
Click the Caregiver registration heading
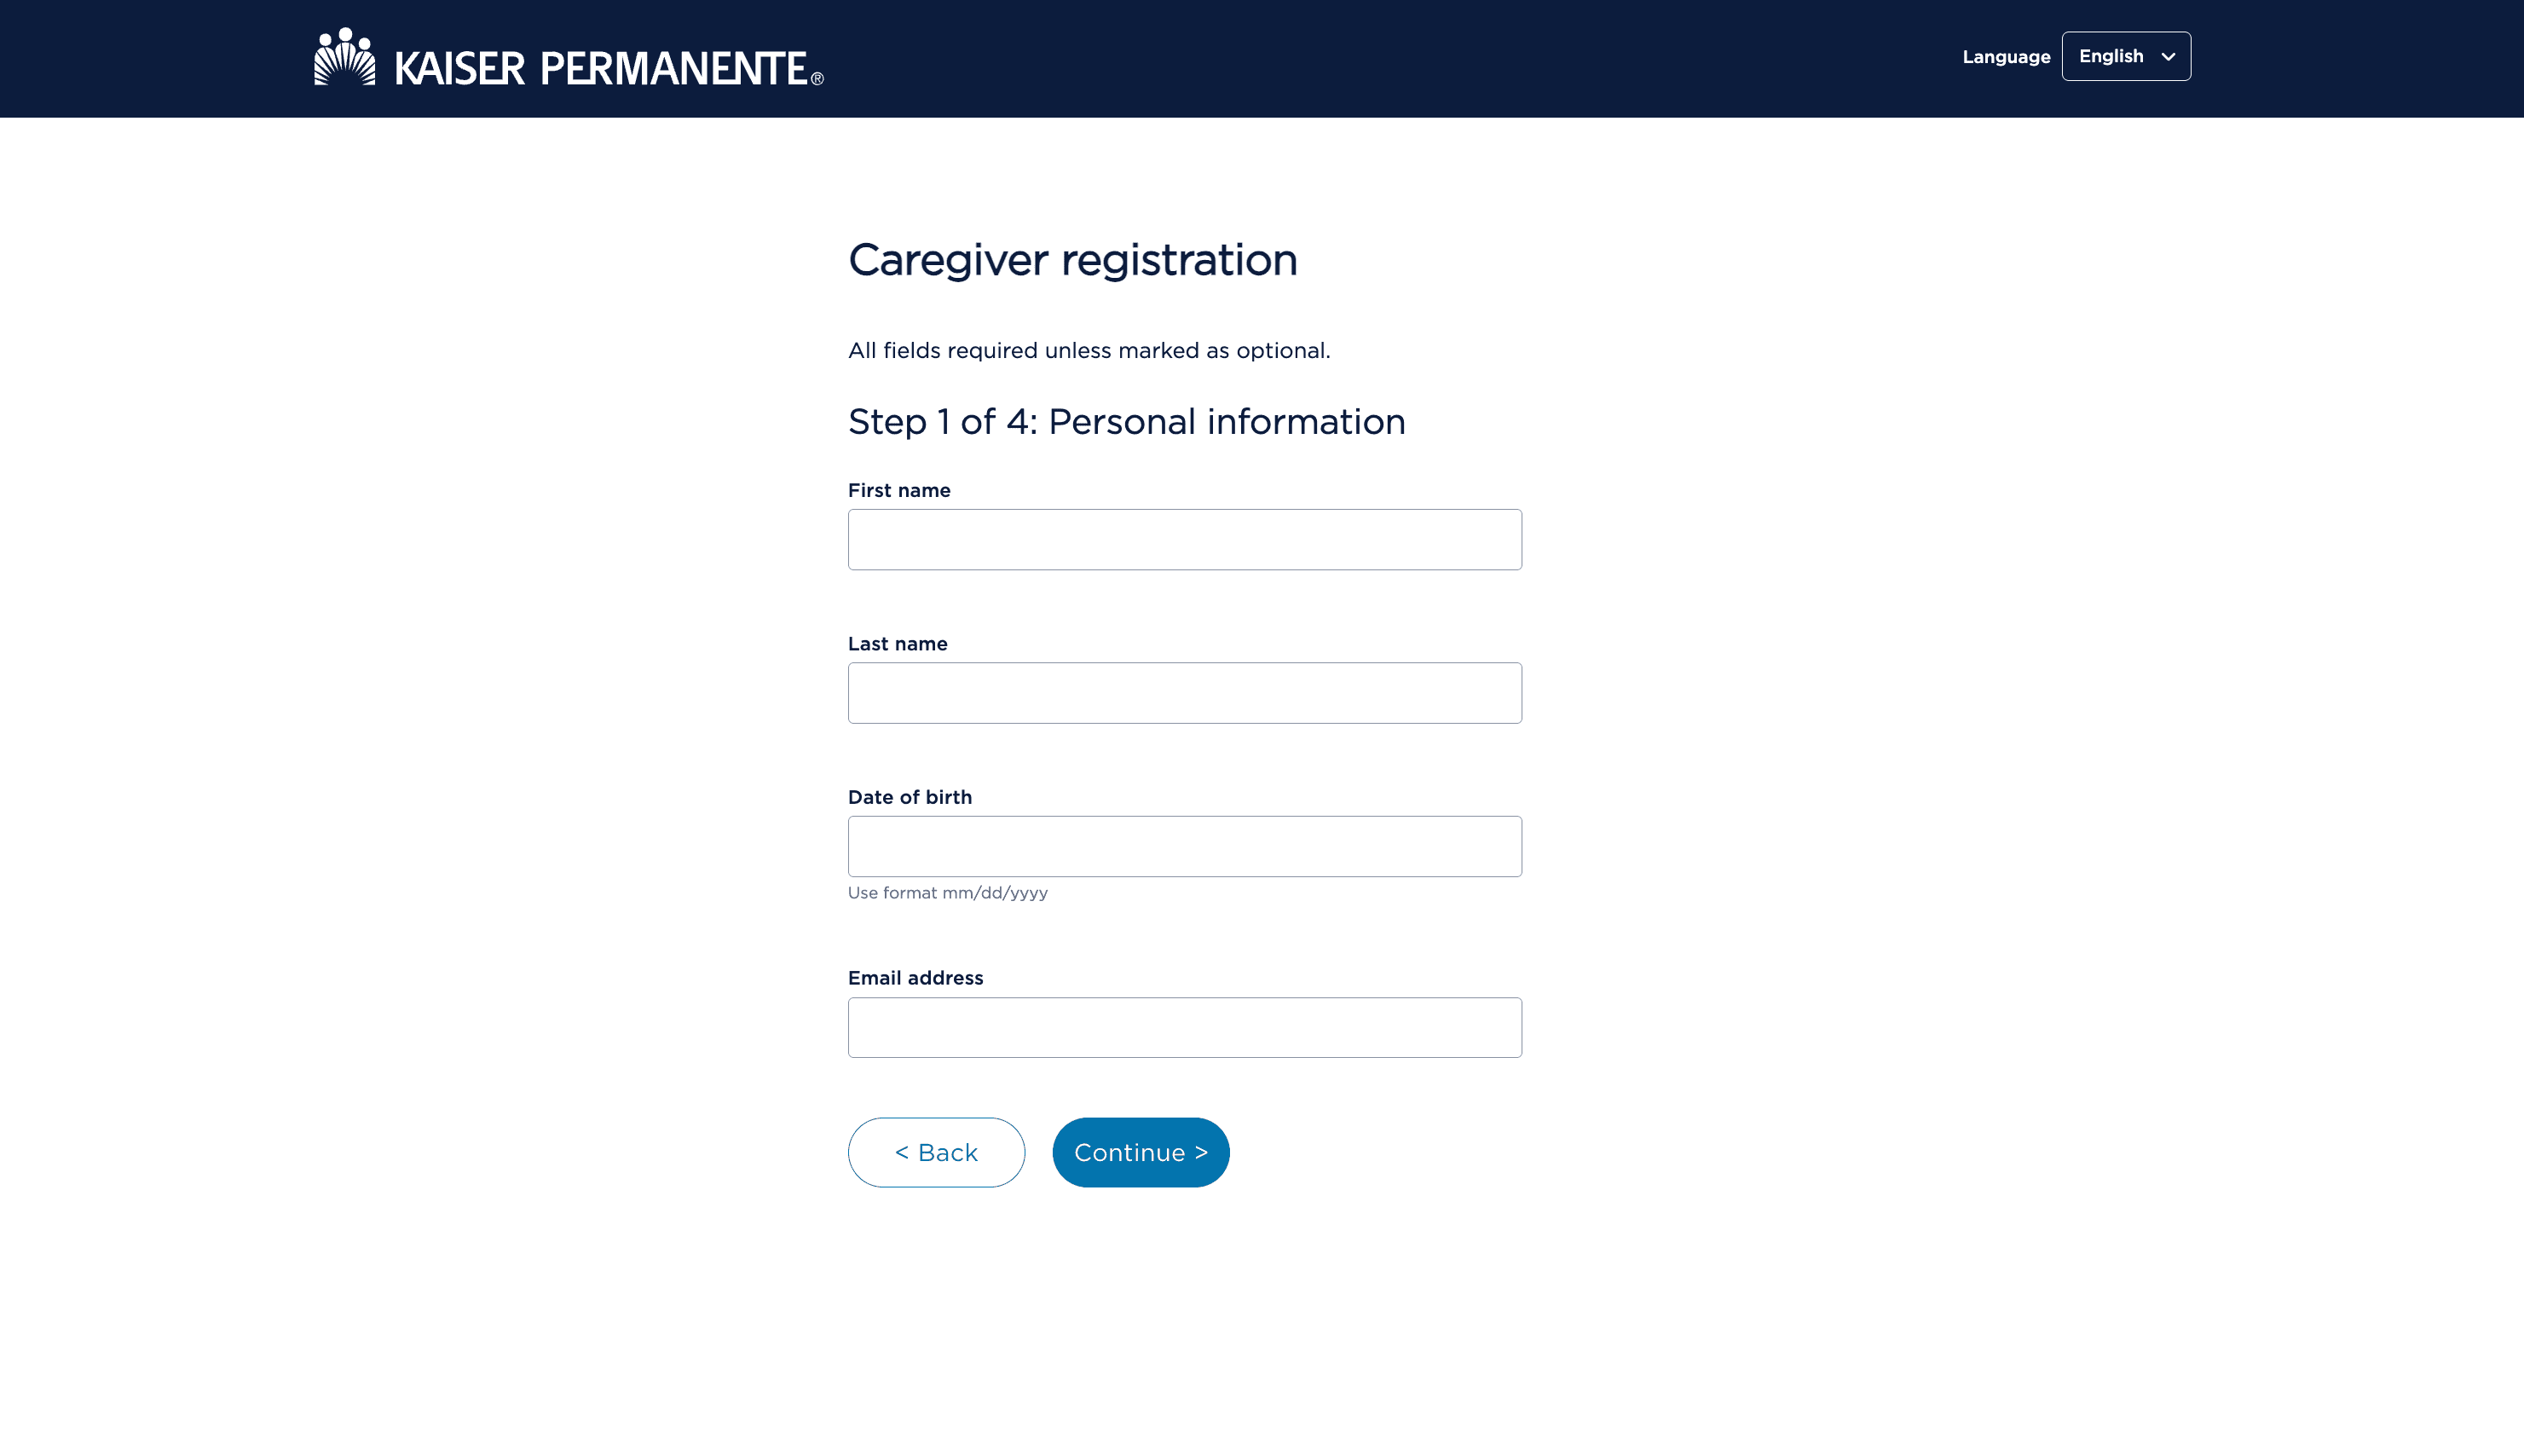click(x=1072, y=260)
